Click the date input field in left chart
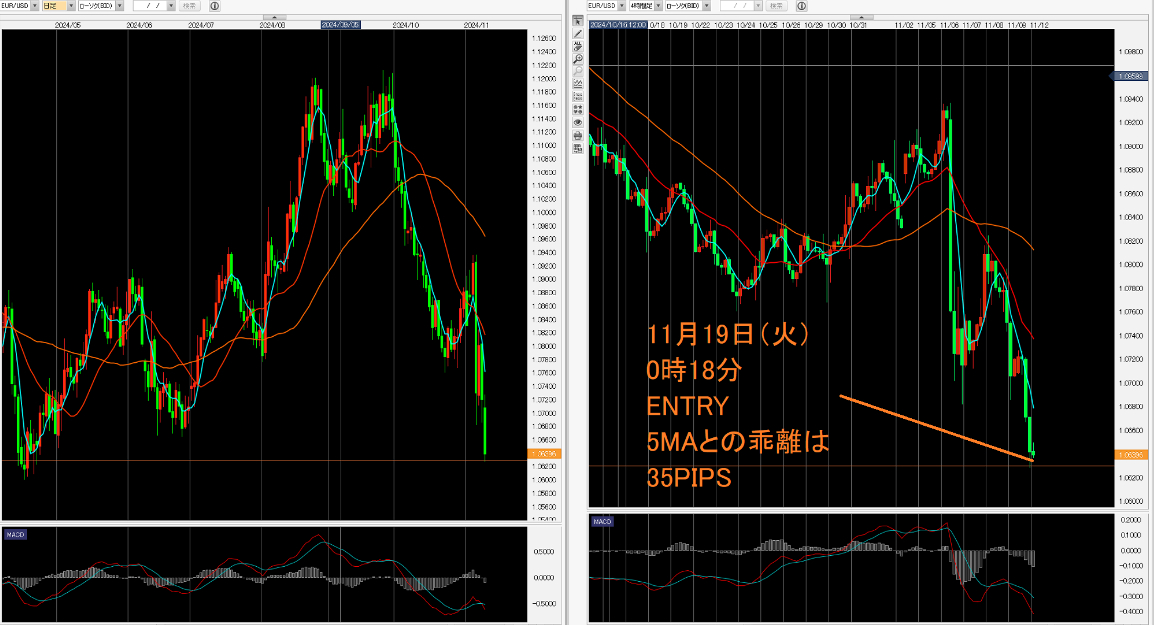 click(x=149, y=5)
